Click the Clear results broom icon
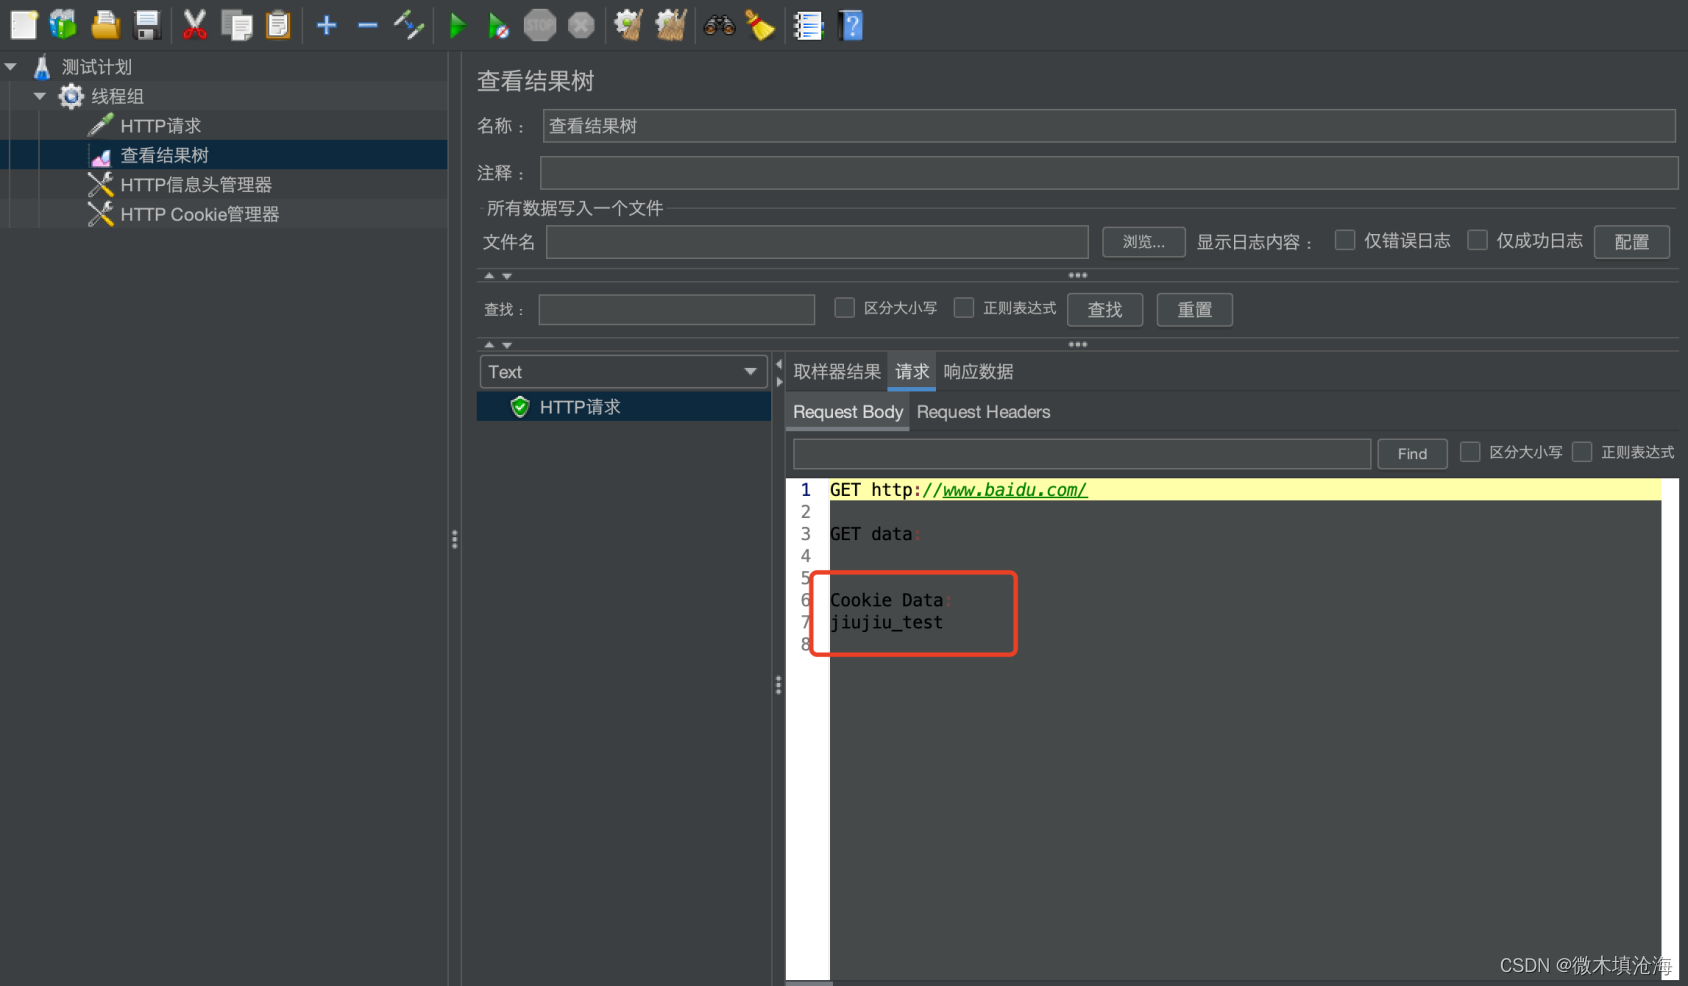 click(x=629, y=25)
